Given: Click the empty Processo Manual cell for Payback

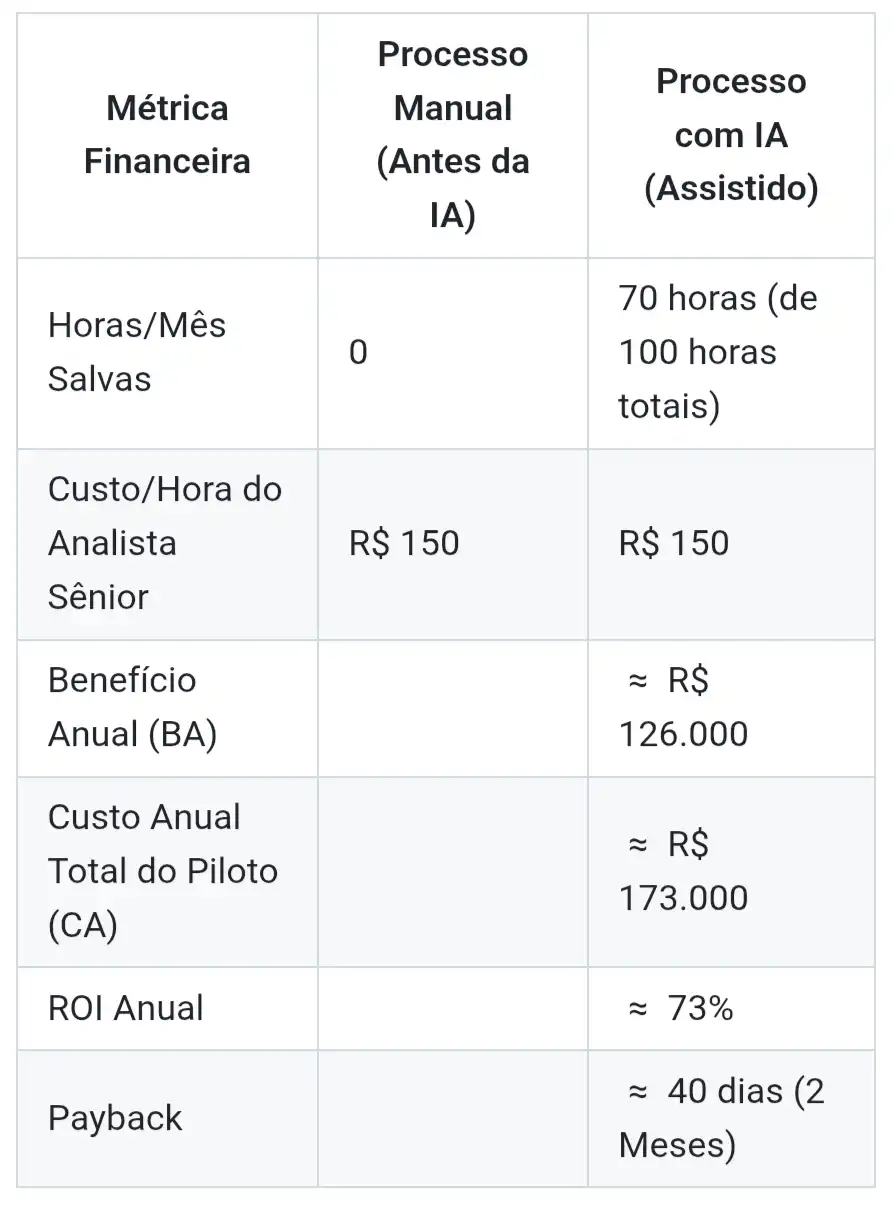Looking at the screenshot, I should [452, 1118].
